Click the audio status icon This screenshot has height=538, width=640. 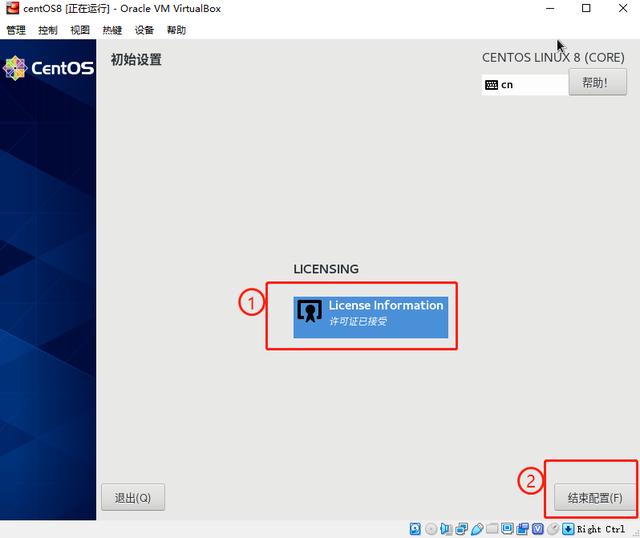tap(446, 529)
